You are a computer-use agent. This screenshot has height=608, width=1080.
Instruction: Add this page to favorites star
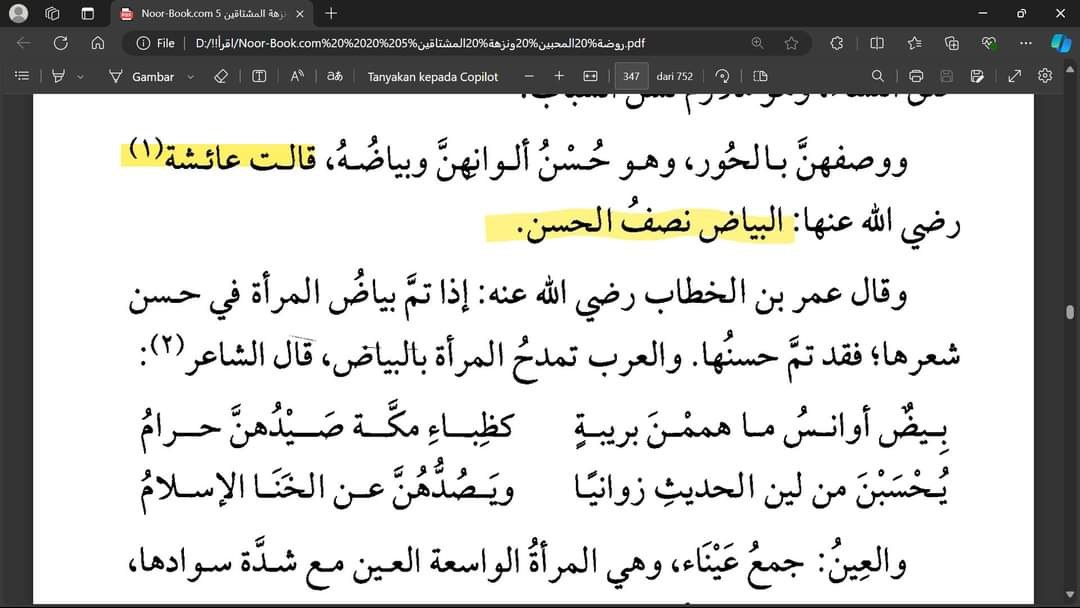pyautogui.click(x=791, y=43)
